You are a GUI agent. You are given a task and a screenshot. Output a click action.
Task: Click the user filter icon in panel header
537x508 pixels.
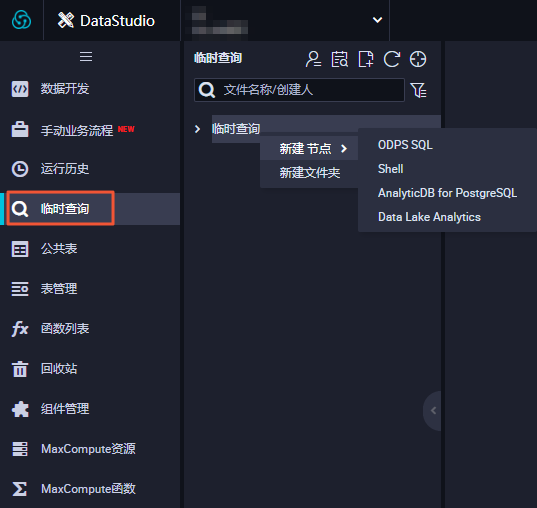[313, 59]
